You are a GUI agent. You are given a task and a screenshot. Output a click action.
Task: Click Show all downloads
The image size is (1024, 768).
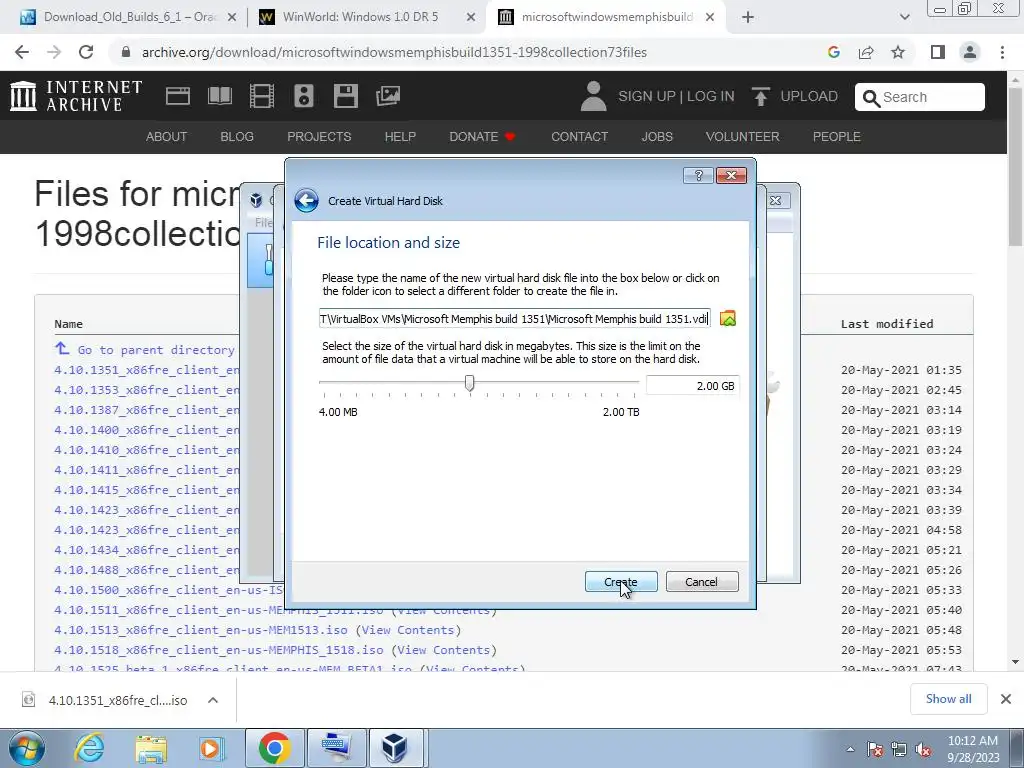click(x=948, y=699)
